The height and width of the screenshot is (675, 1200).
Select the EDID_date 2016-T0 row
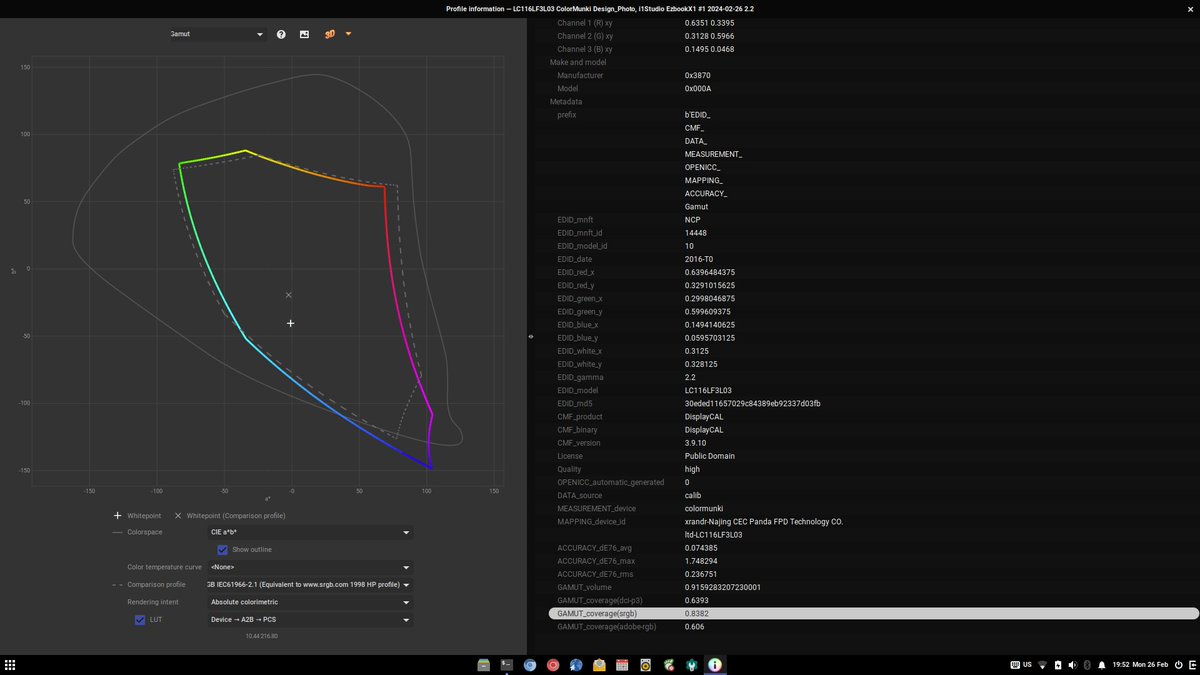873,259
